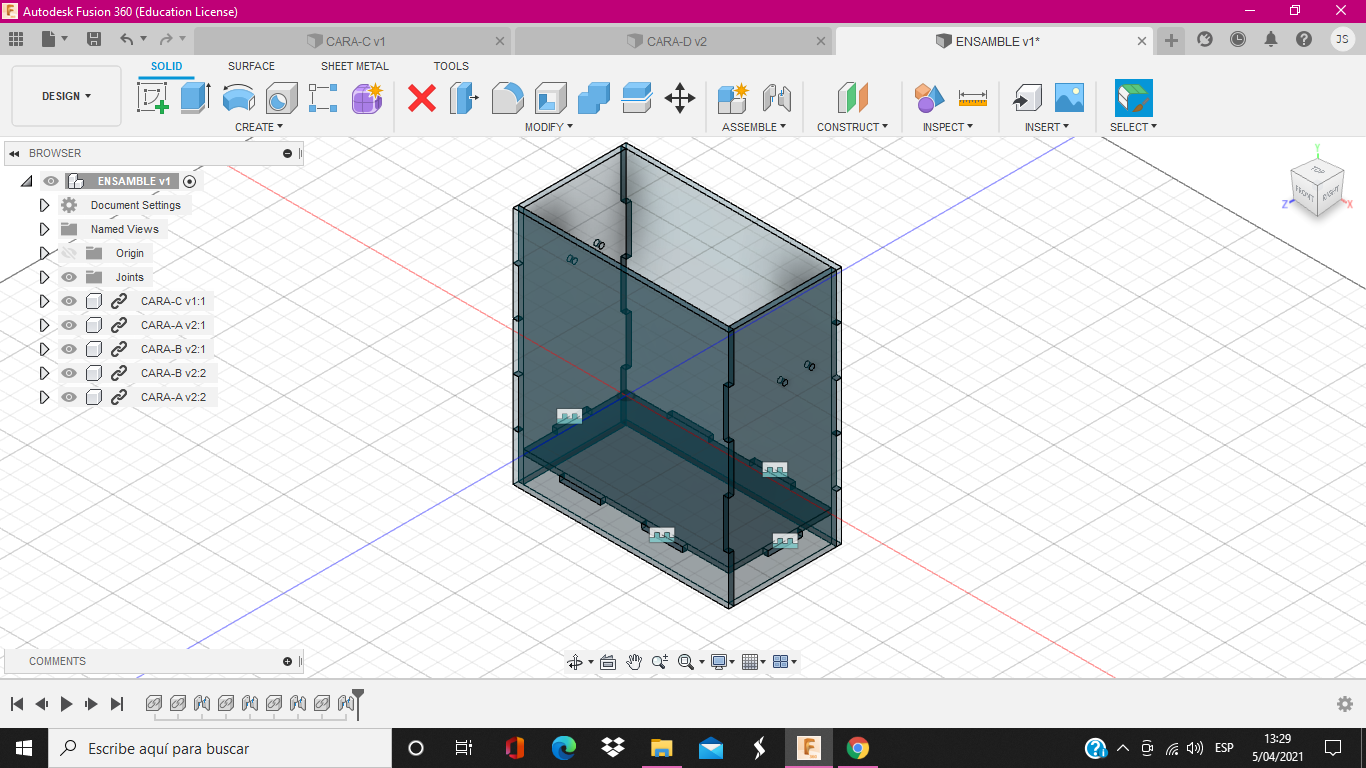The height and width of the screenshot is (768, 1366).
Task: Open the JS user account button
Action: point(1343,39)
